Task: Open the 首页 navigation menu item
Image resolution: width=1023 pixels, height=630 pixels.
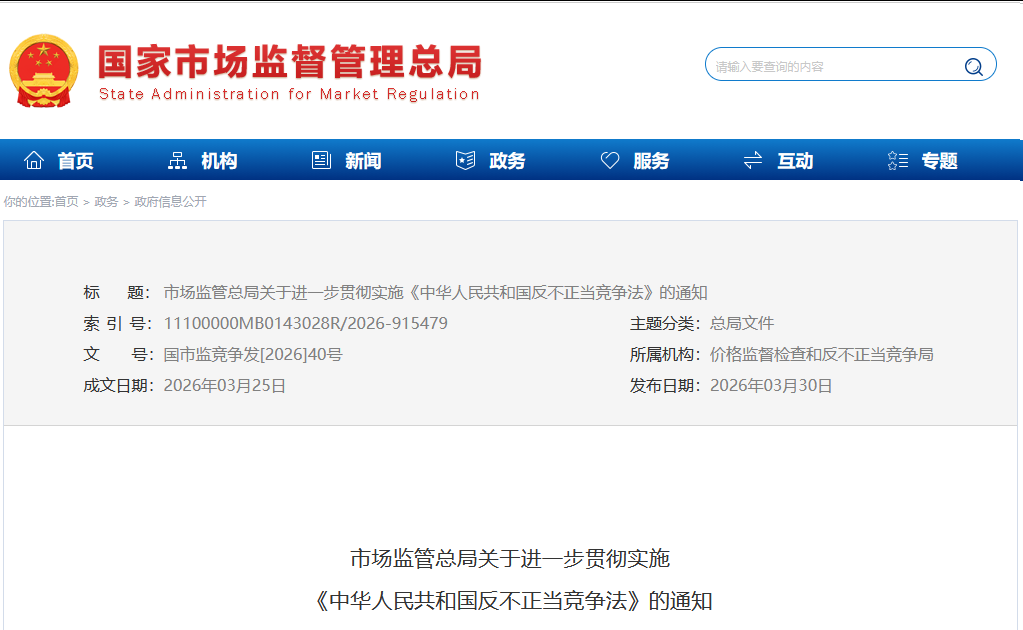Action: point(75,161)
